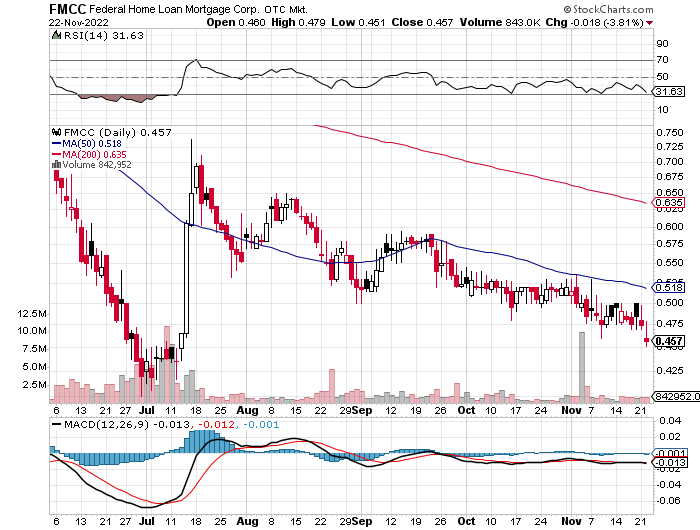Click the 2.5M volume axis label
The image size is (700, 530).
(x=34, y=385)
